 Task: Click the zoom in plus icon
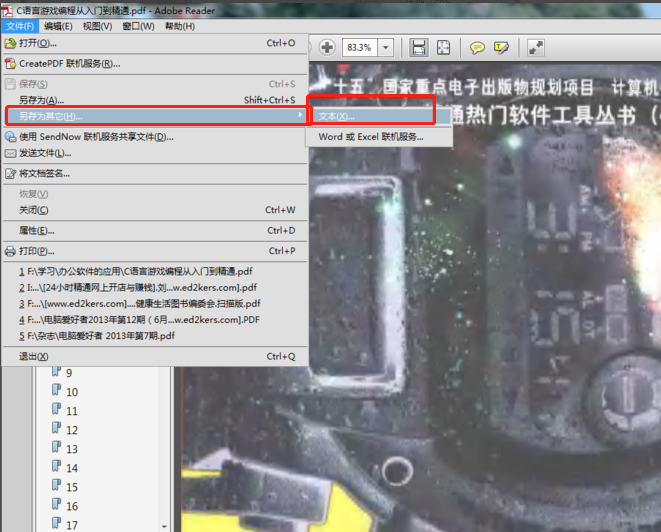click(327, 47)
